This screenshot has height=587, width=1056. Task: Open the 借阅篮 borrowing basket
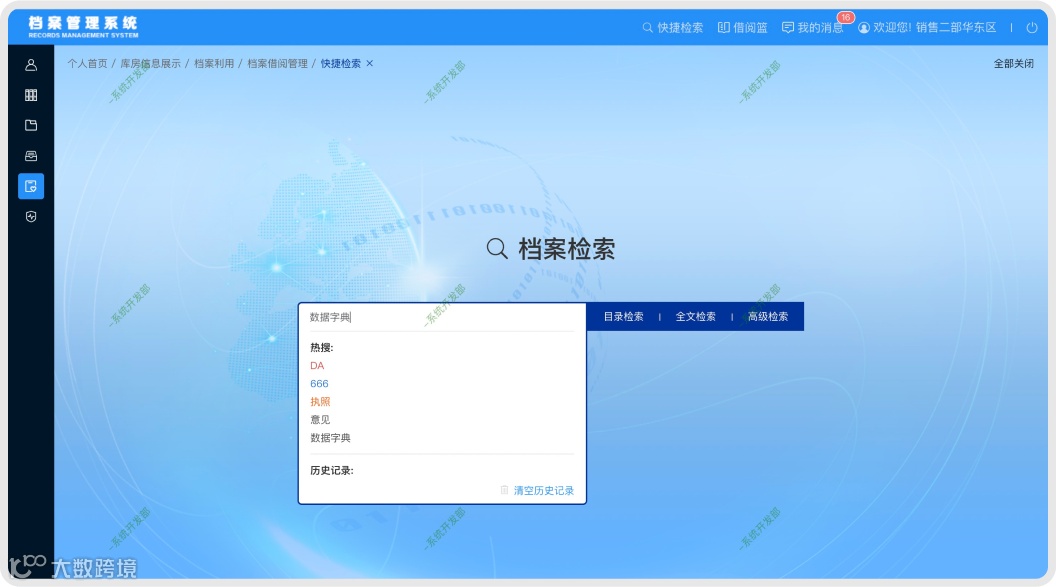[742, 28]
